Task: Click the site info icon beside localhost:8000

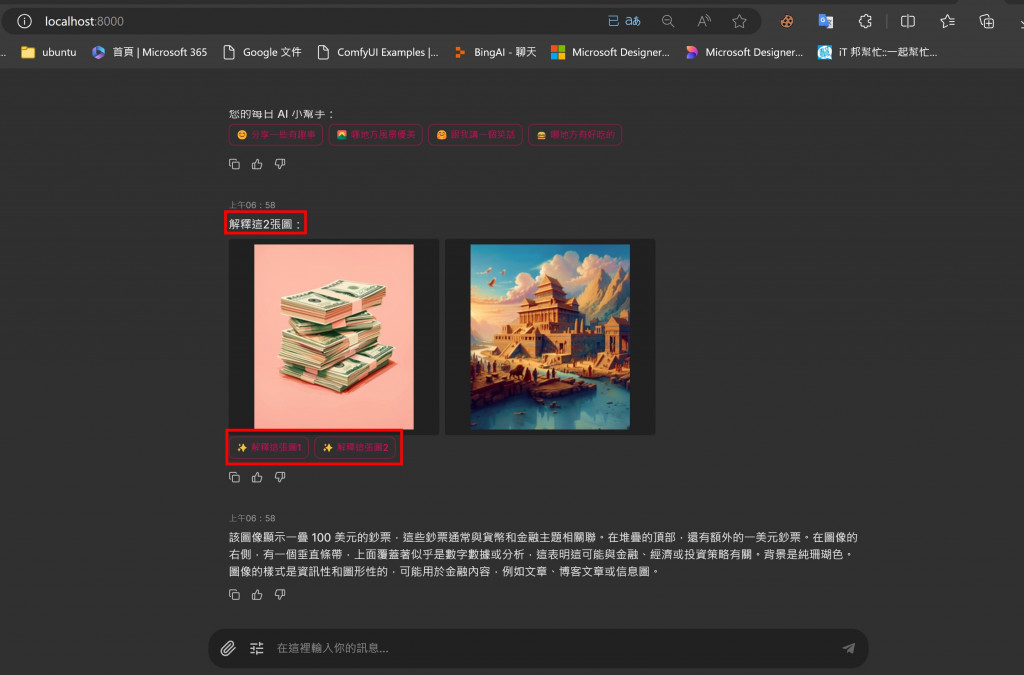Action: click(x=24, y=21)
